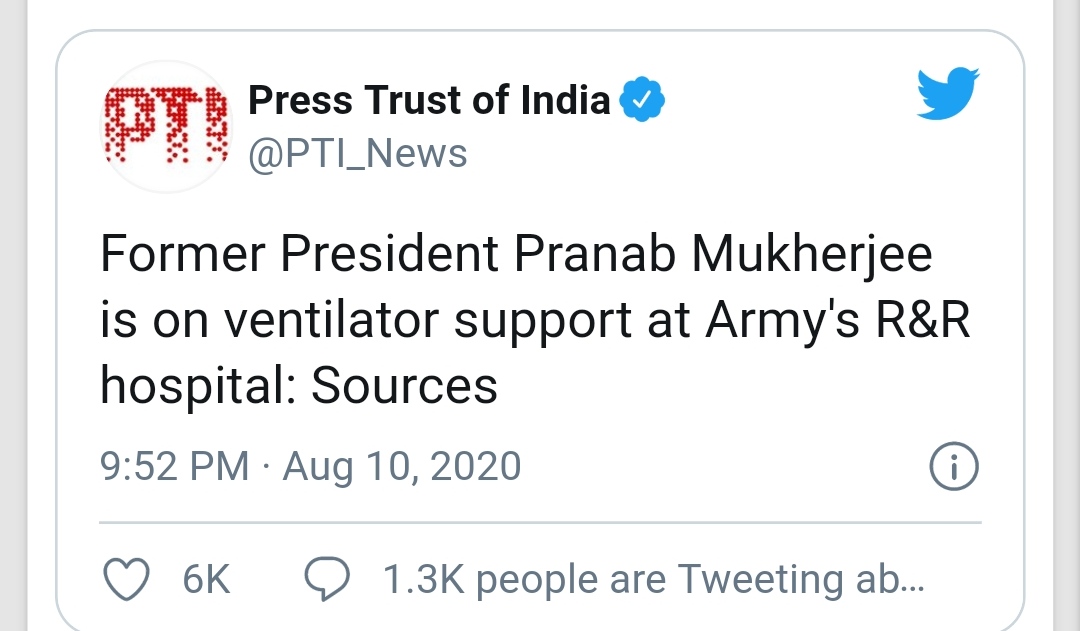Open the @PTI_News handle link
Viewport: 1080px width, 631px height.
pos(357,154)
